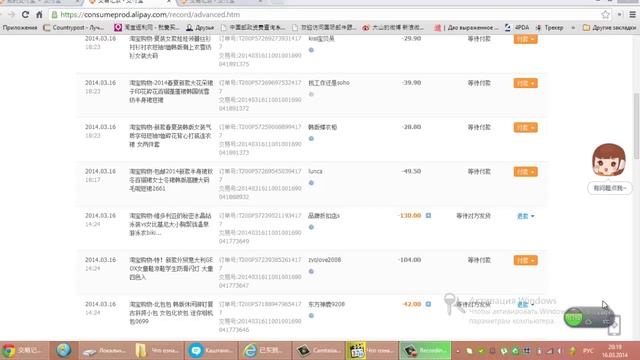Image resolution: width=640 pixels, height=360 pixels.
Task: Pay the -49.50 lunca order
Action: (525, 172)
